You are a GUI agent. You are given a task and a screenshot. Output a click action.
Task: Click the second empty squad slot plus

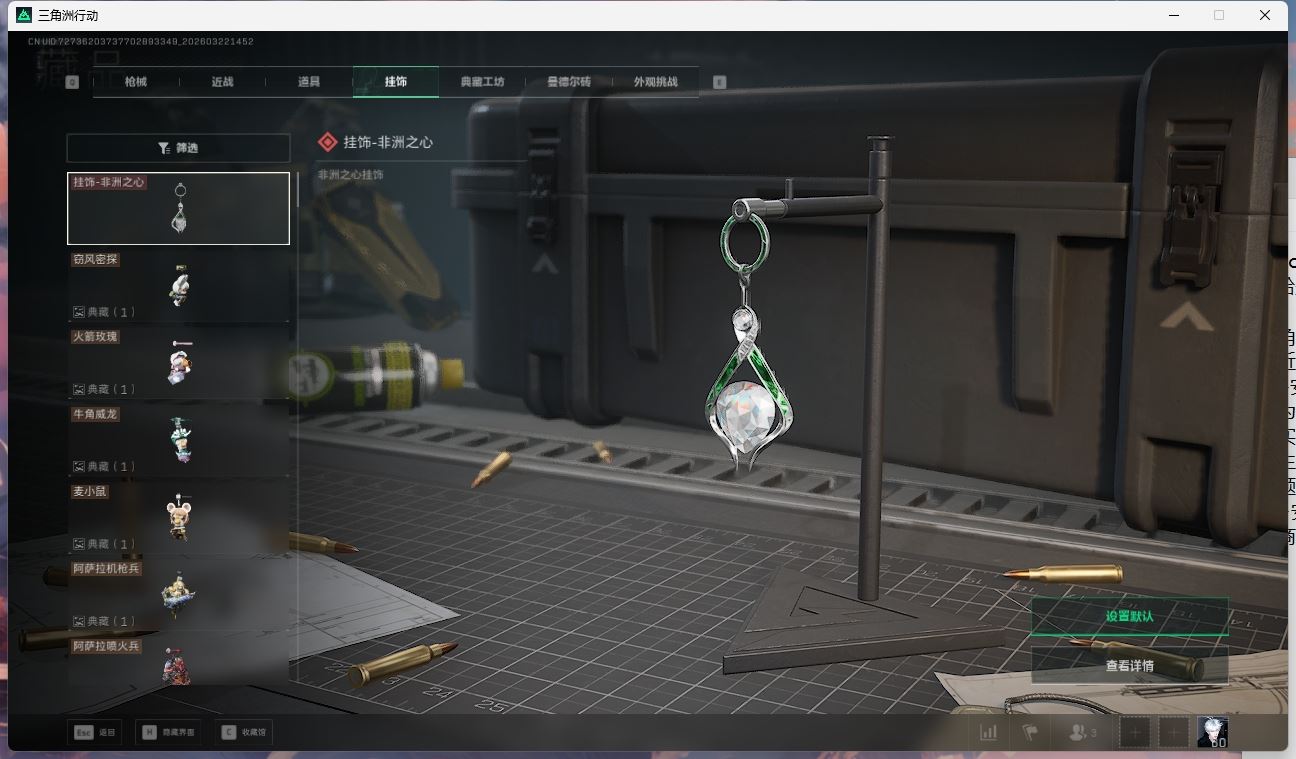coord(1173,732)
